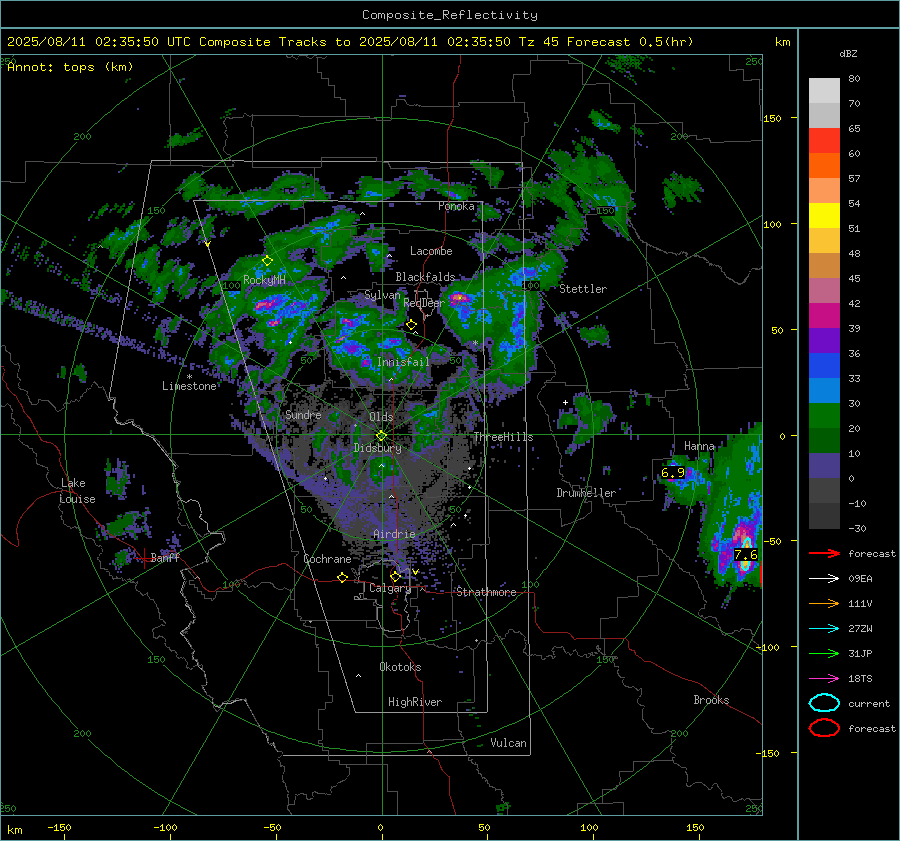This screenshot has height=841, width=900.
Task: Click the Drumheller city label
Action: pyautogui.click(x=586, y=493)
